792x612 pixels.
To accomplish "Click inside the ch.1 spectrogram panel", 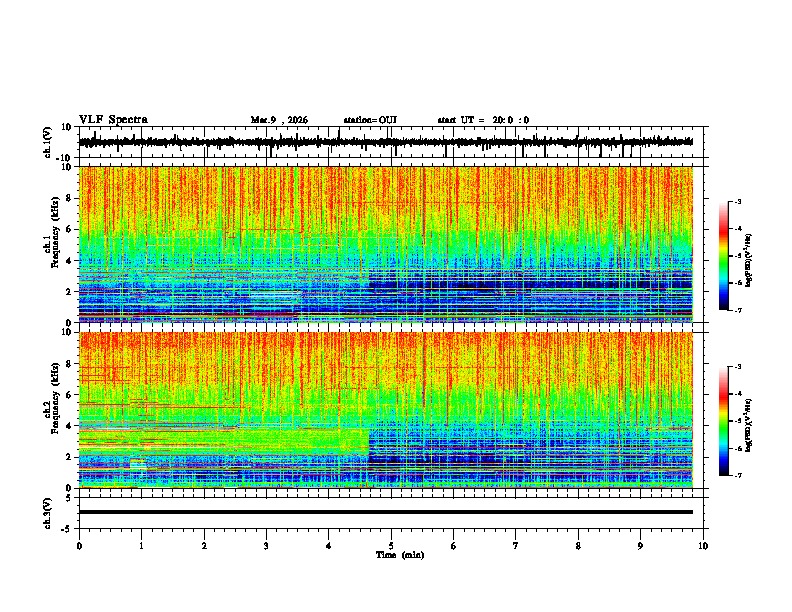I will click(x=386, y=244).
